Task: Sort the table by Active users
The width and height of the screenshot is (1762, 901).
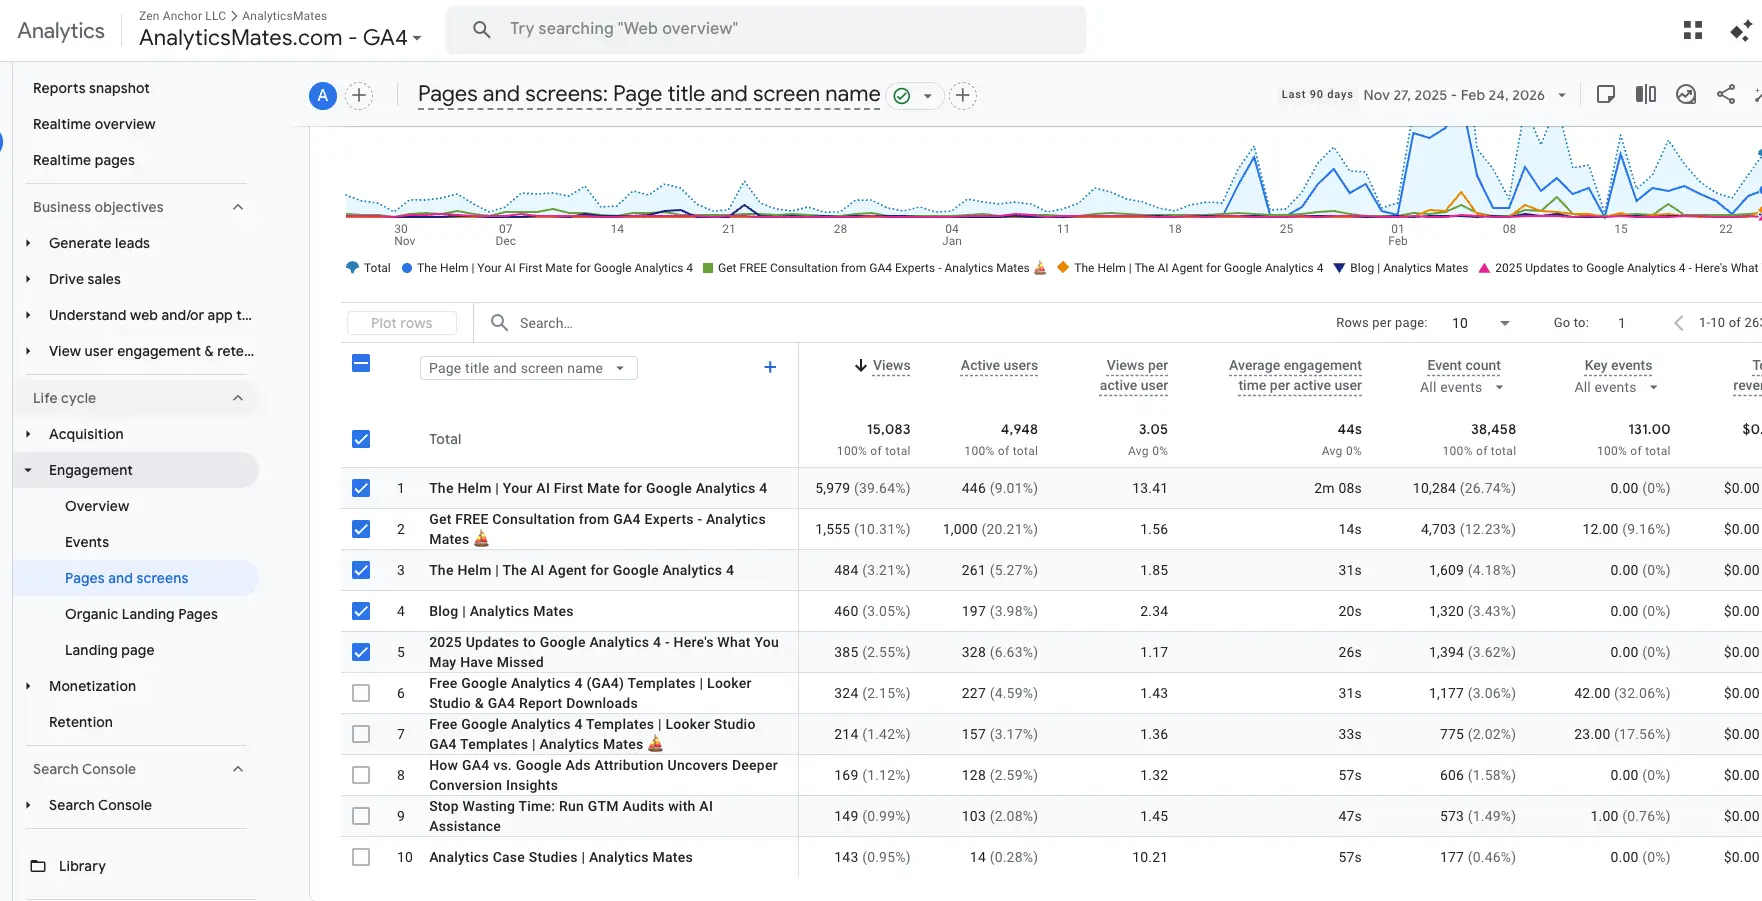Action: [999, 366]
